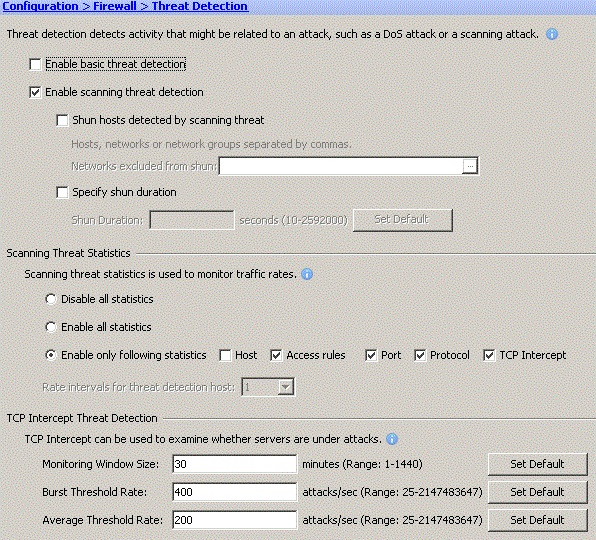The image size is (596, 540).
Task: Check Shun hosts detected by scanning threat
Action: 62,120
